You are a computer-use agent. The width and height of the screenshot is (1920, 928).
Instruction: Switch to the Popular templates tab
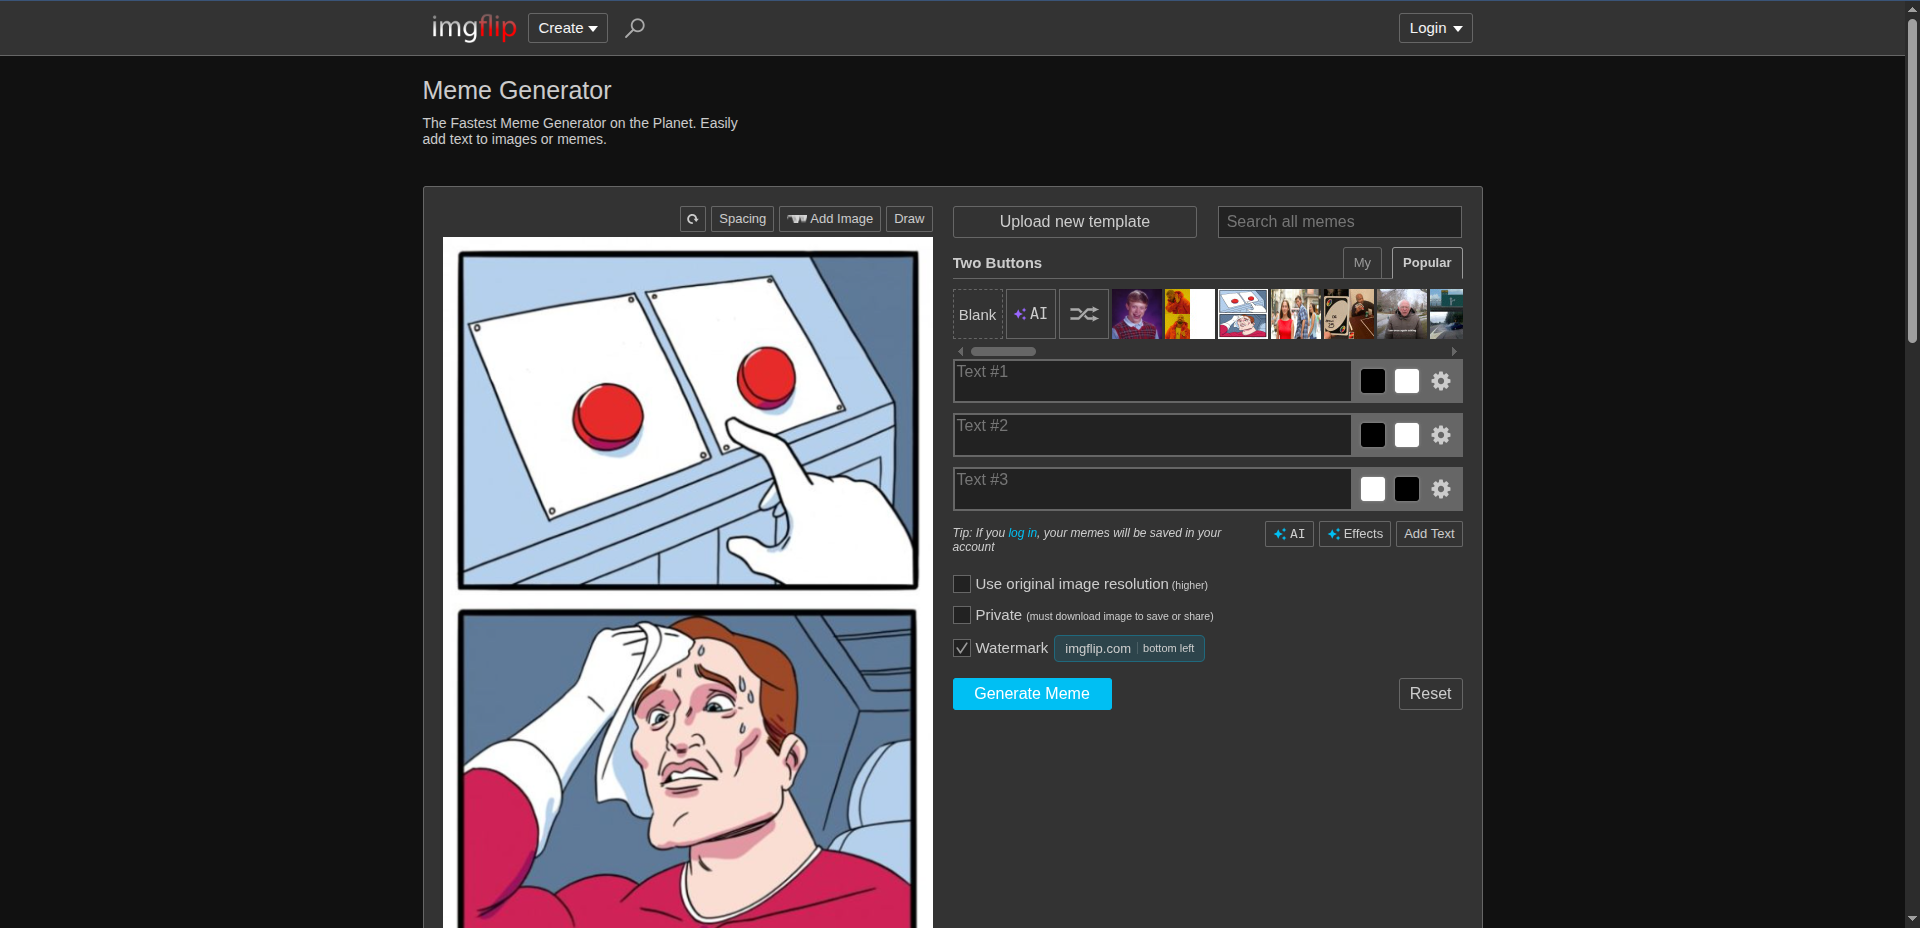[x=1427, y=263]
